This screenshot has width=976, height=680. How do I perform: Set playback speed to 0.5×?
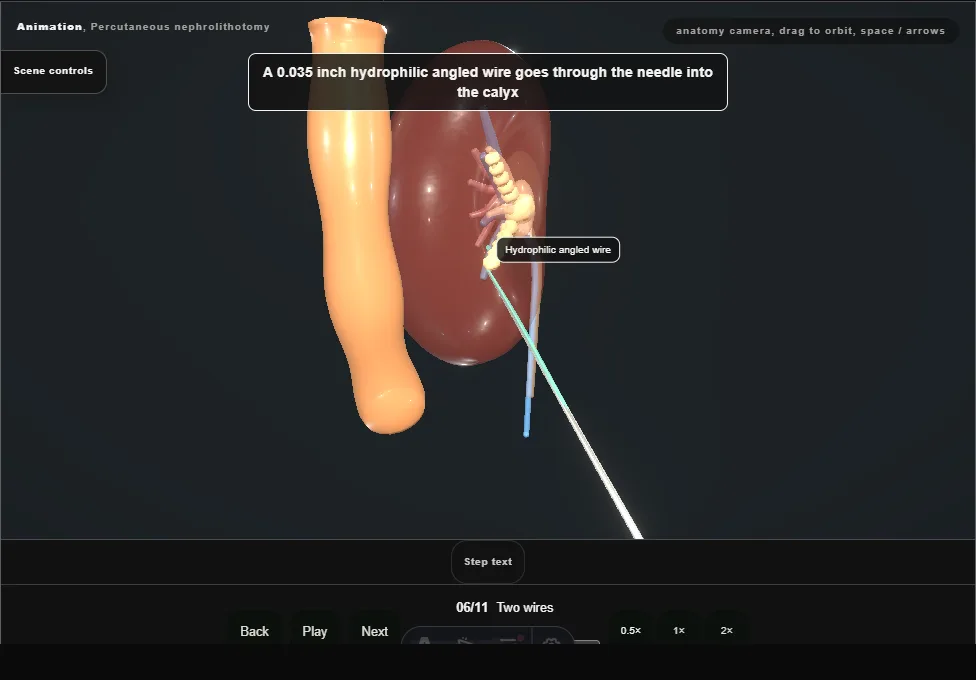tap(631, 630)
